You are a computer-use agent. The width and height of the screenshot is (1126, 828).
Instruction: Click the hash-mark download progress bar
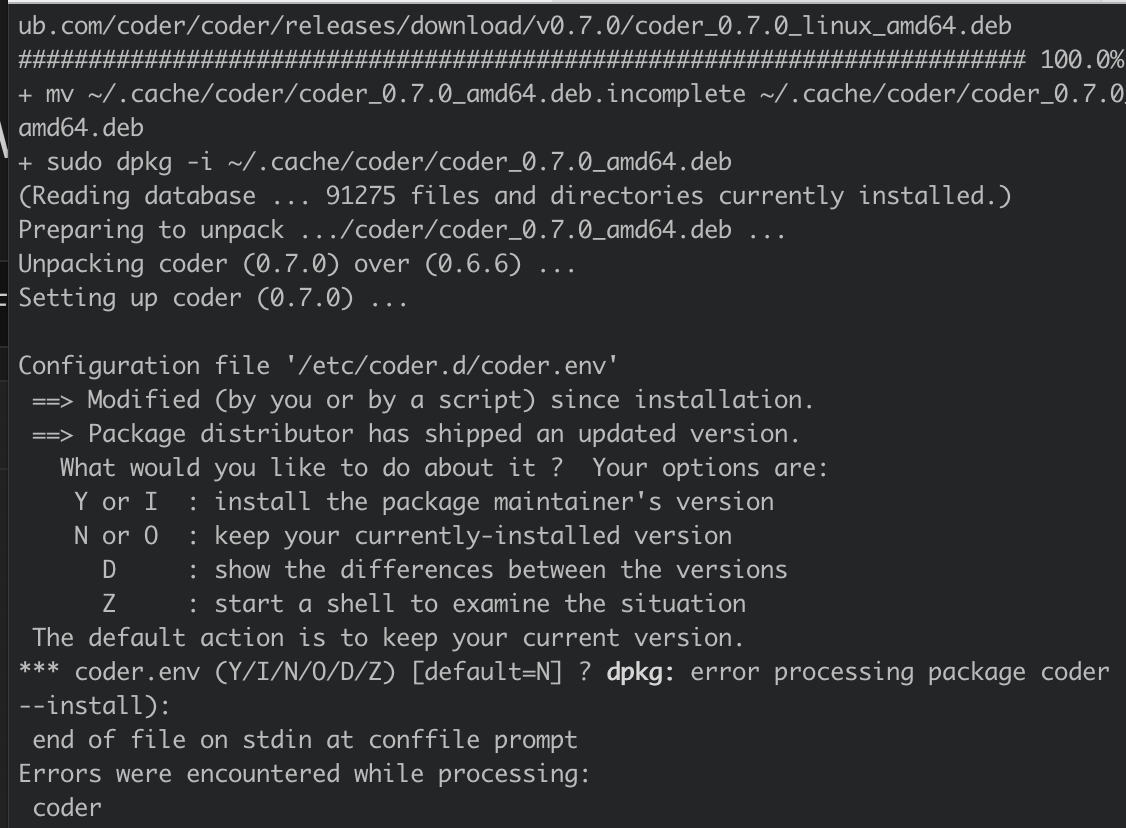(x=521, y=60)
